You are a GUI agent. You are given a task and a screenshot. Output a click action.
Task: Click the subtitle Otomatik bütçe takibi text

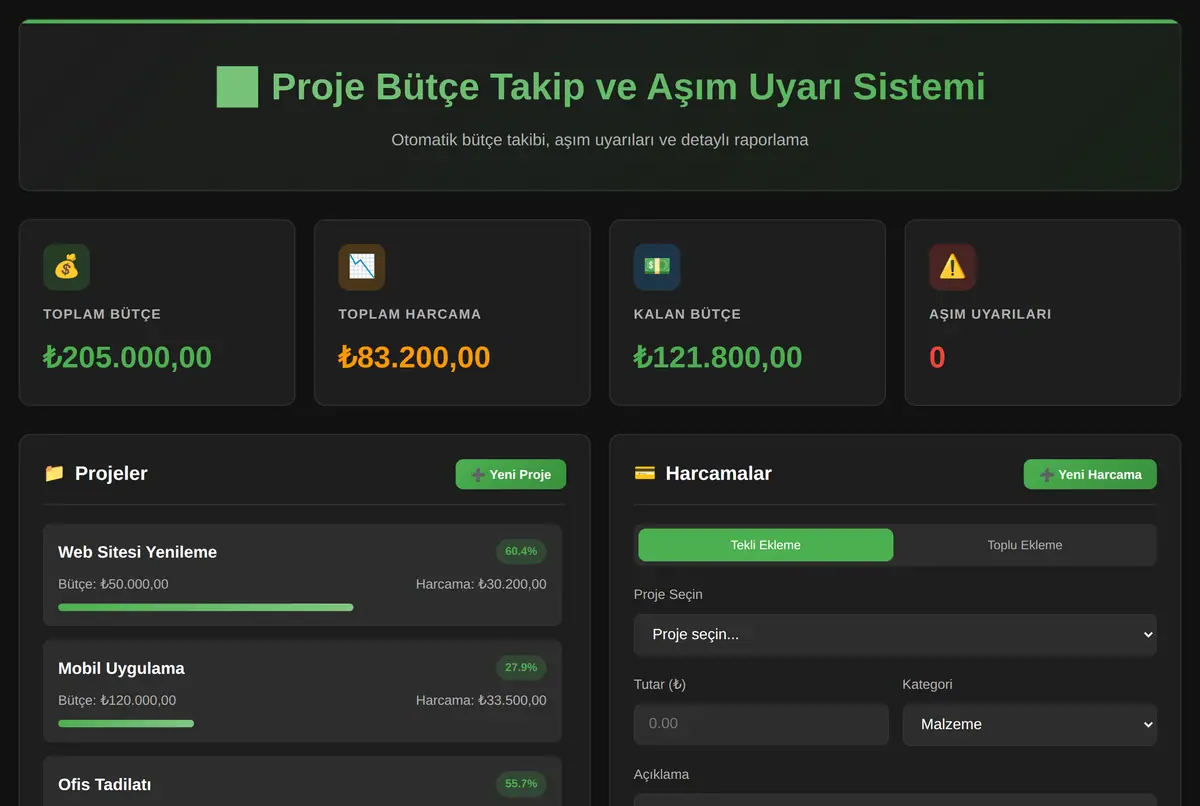(600, 140)
